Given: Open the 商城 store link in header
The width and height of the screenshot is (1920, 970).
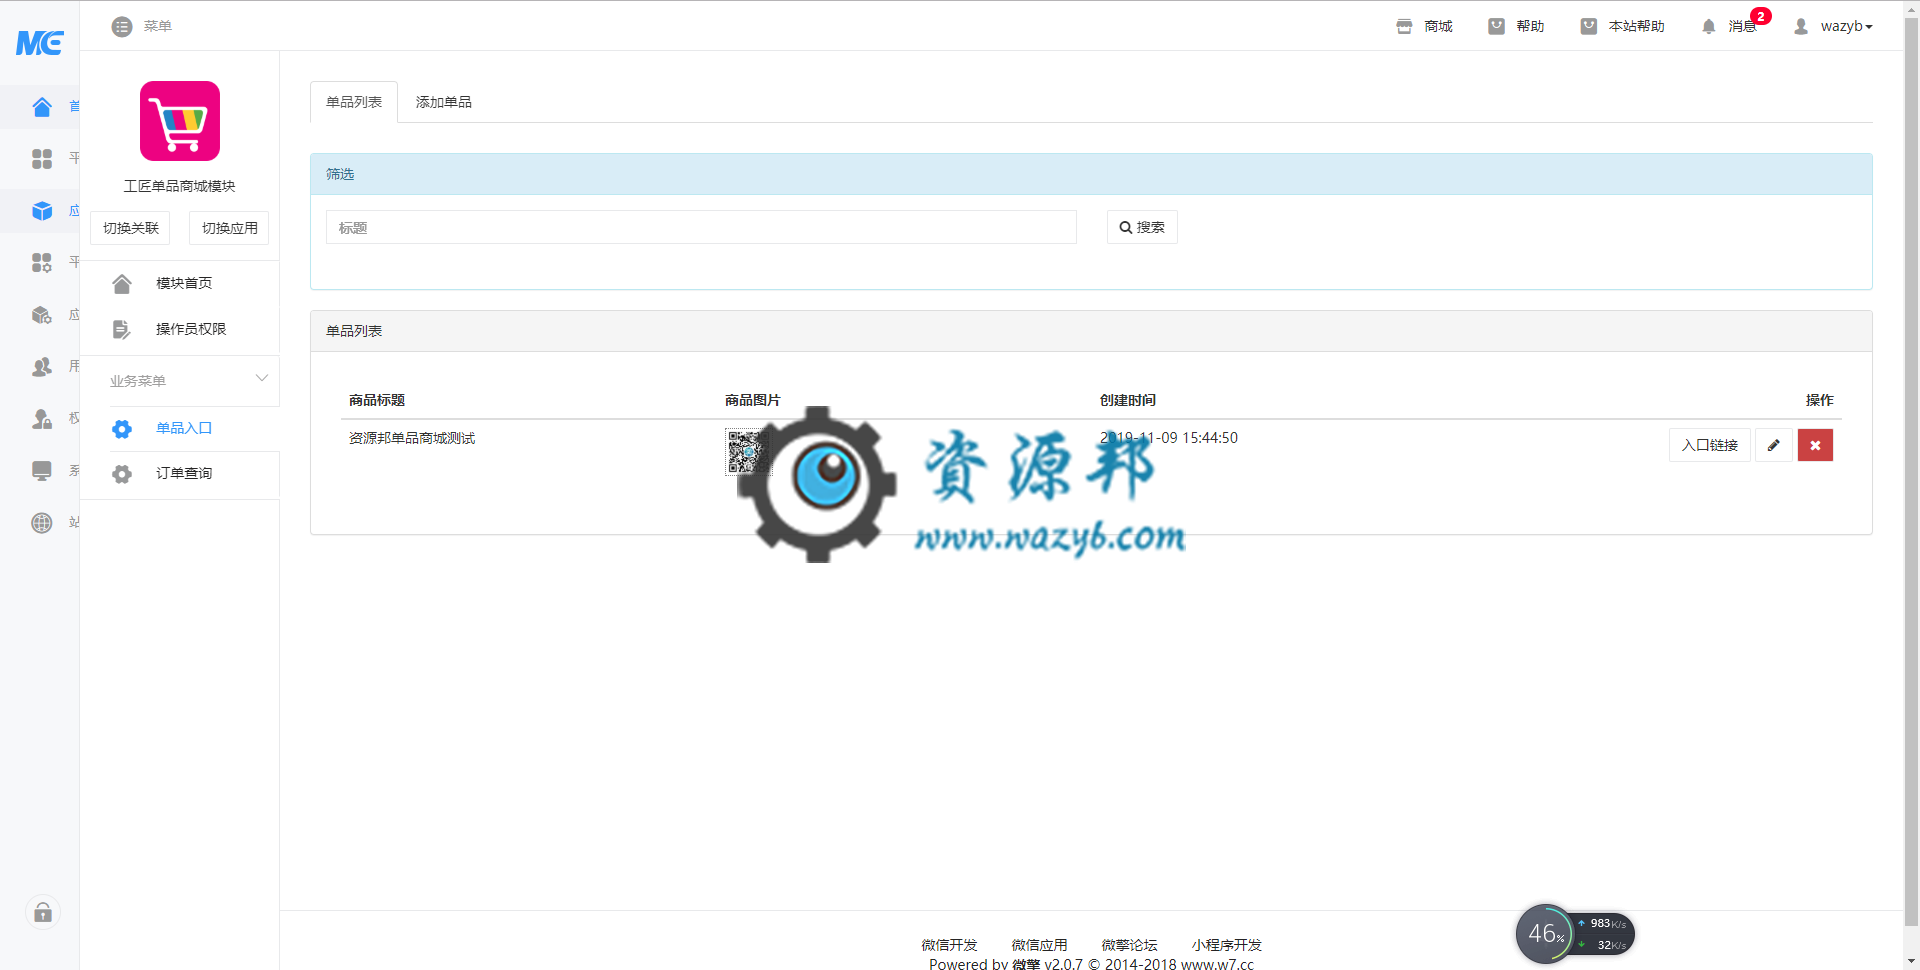Looking at the screenshot, I should coord(1424,26).
